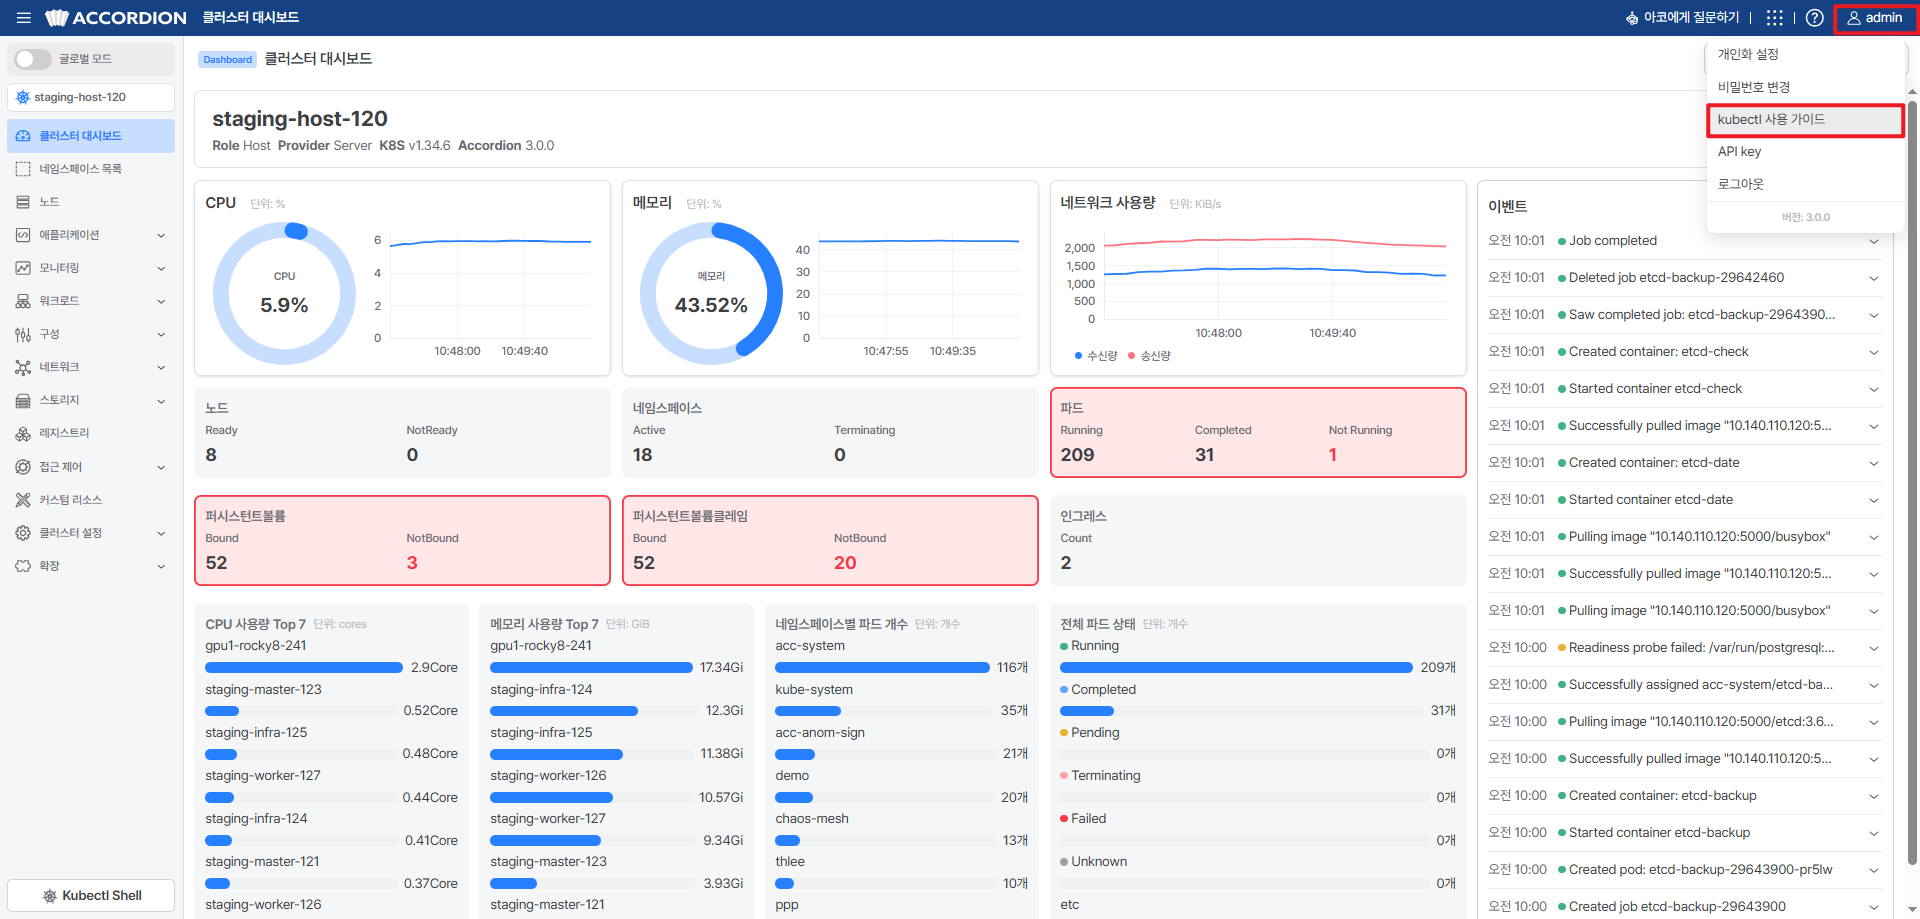Click the Dashboard breadcrumb badge
The width and height of the screenshot is (1920, 919).
[x=227, y=60]
